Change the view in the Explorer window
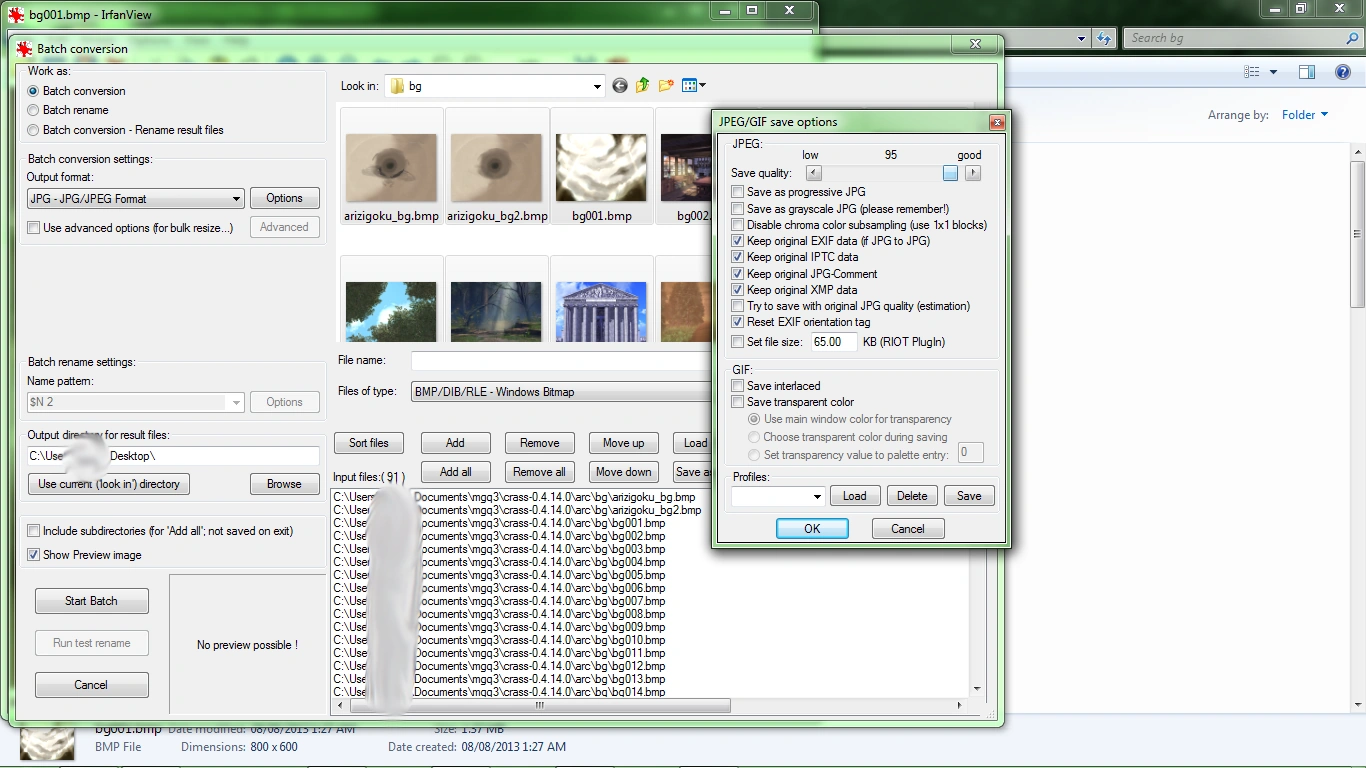 1252,72
